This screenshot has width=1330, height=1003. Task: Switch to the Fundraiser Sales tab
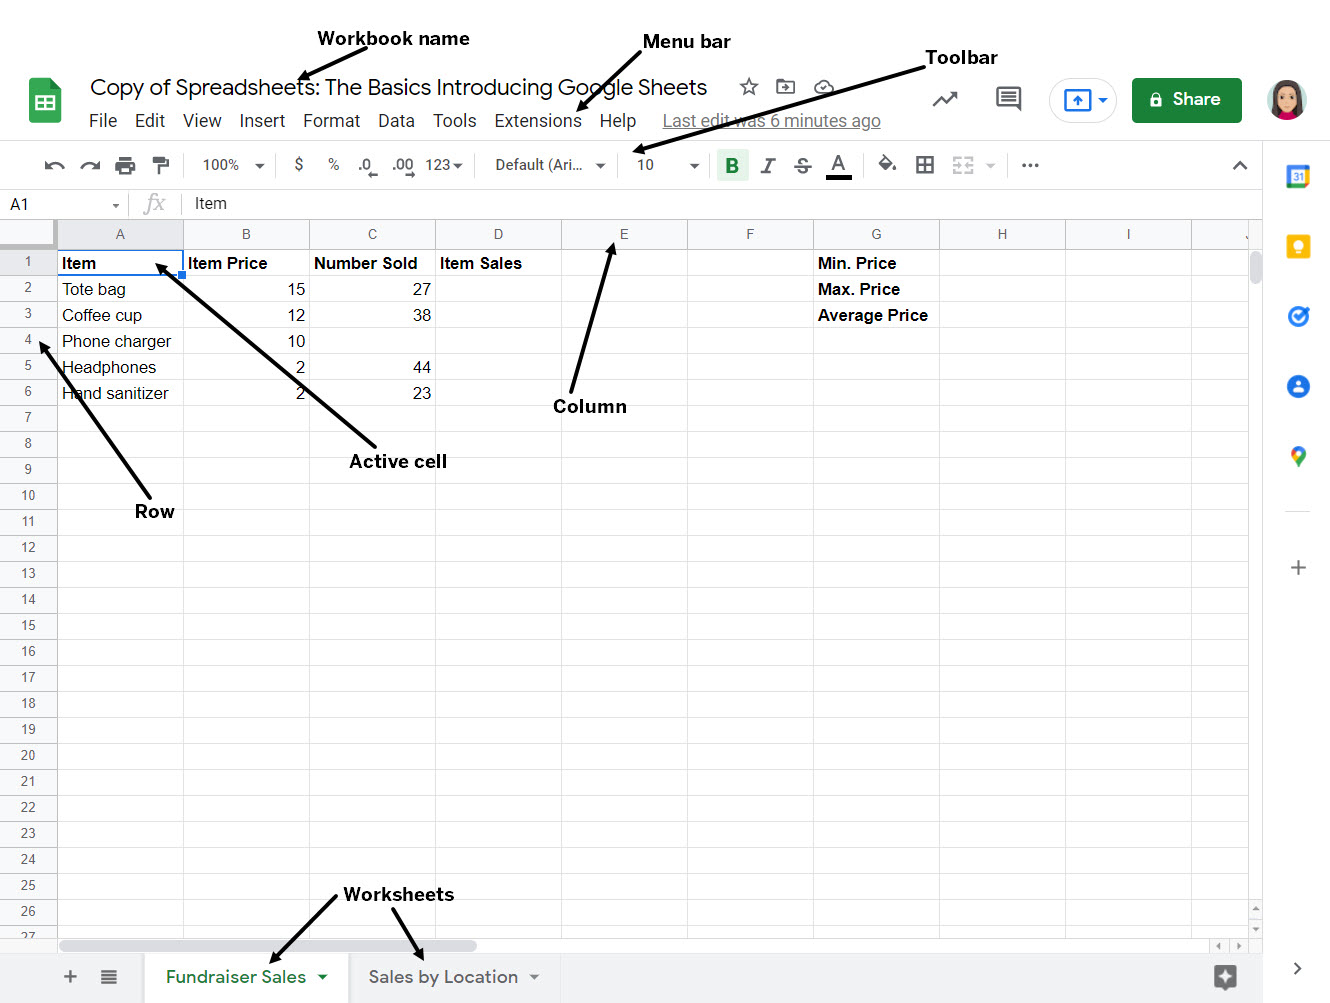tap(236, 977)
